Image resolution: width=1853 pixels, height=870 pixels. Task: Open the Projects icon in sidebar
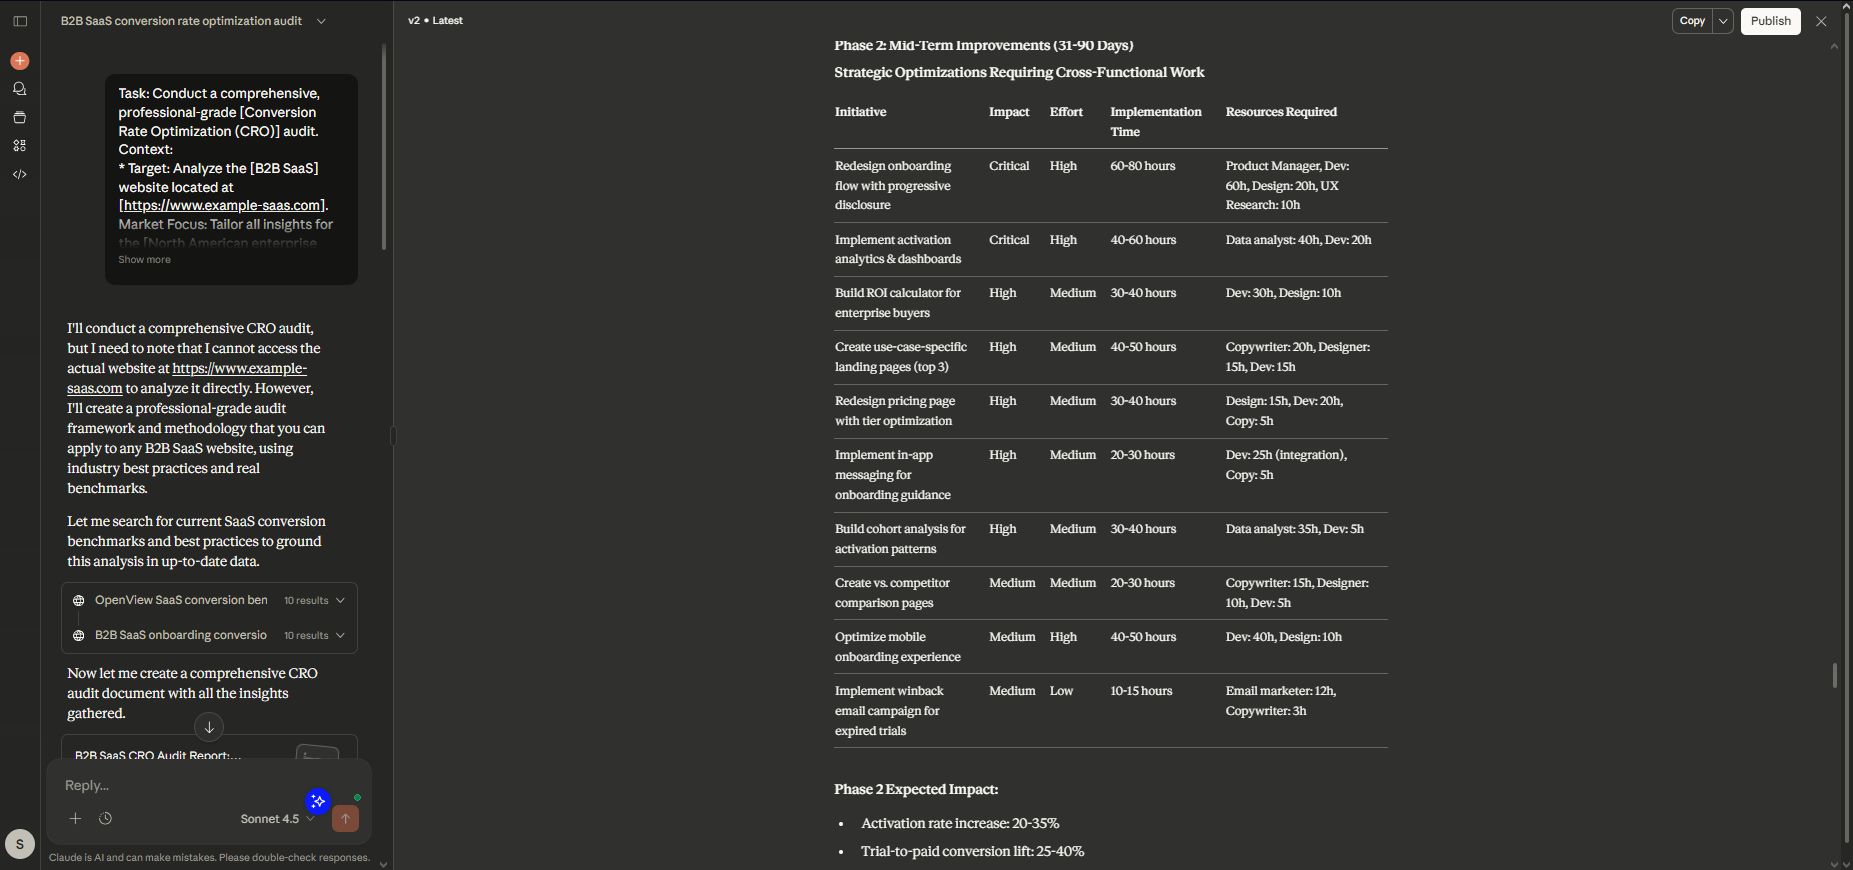coord(20,117)
